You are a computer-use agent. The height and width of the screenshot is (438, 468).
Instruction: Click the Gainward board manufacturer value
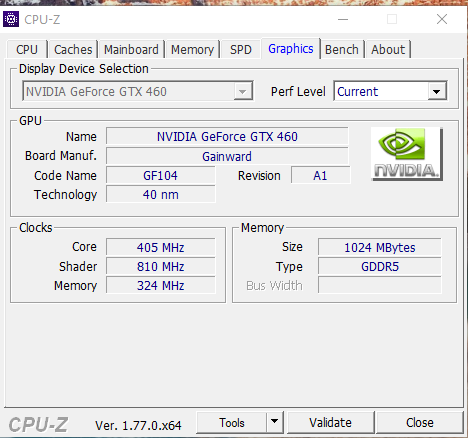(x=227, y=156)
